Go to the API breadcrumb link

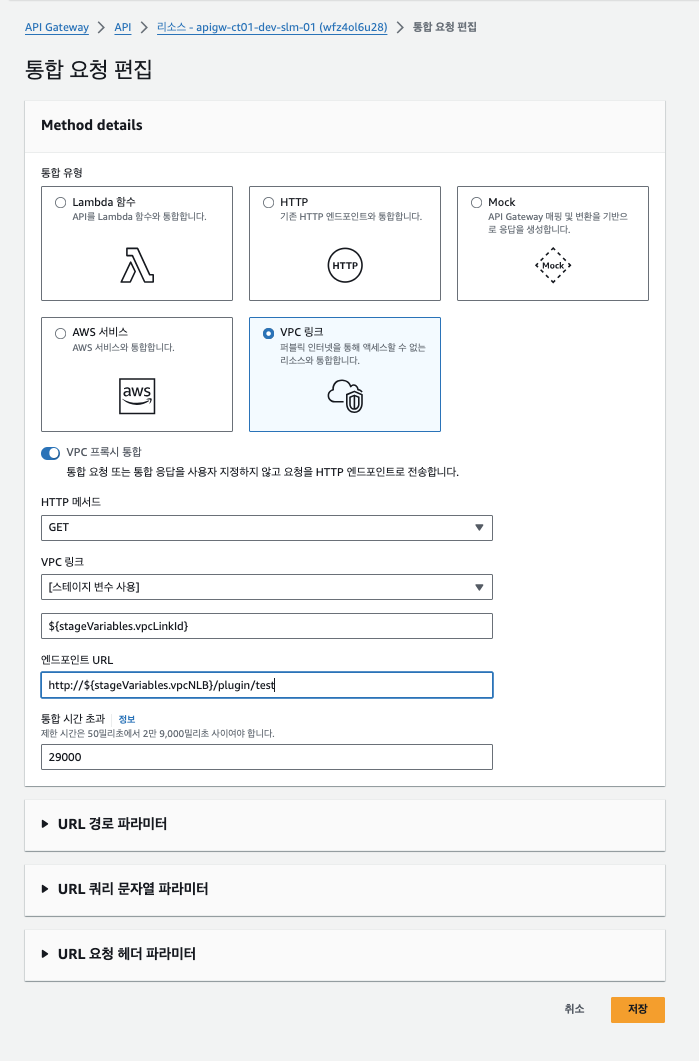coord(122,27)
